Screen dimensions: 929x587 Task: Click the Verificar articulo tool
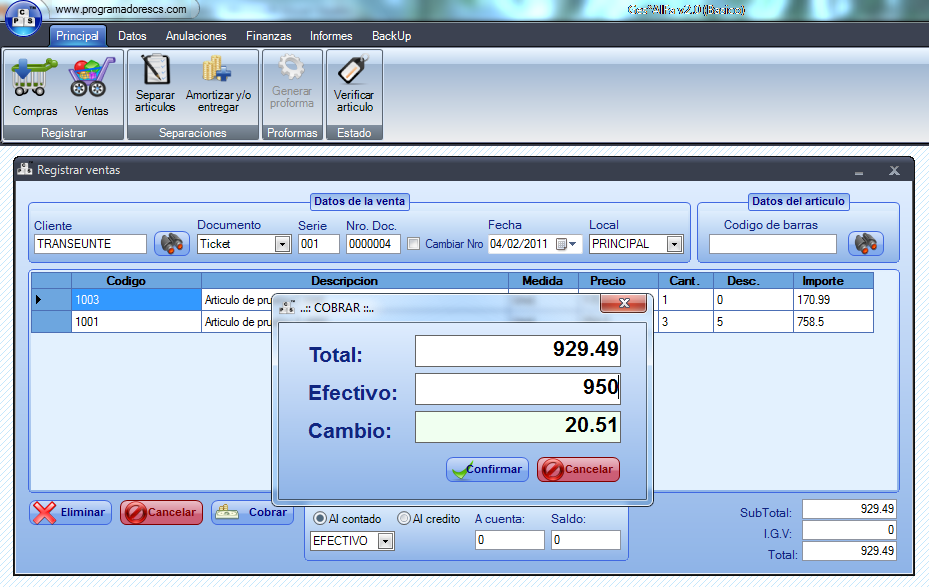354,85
